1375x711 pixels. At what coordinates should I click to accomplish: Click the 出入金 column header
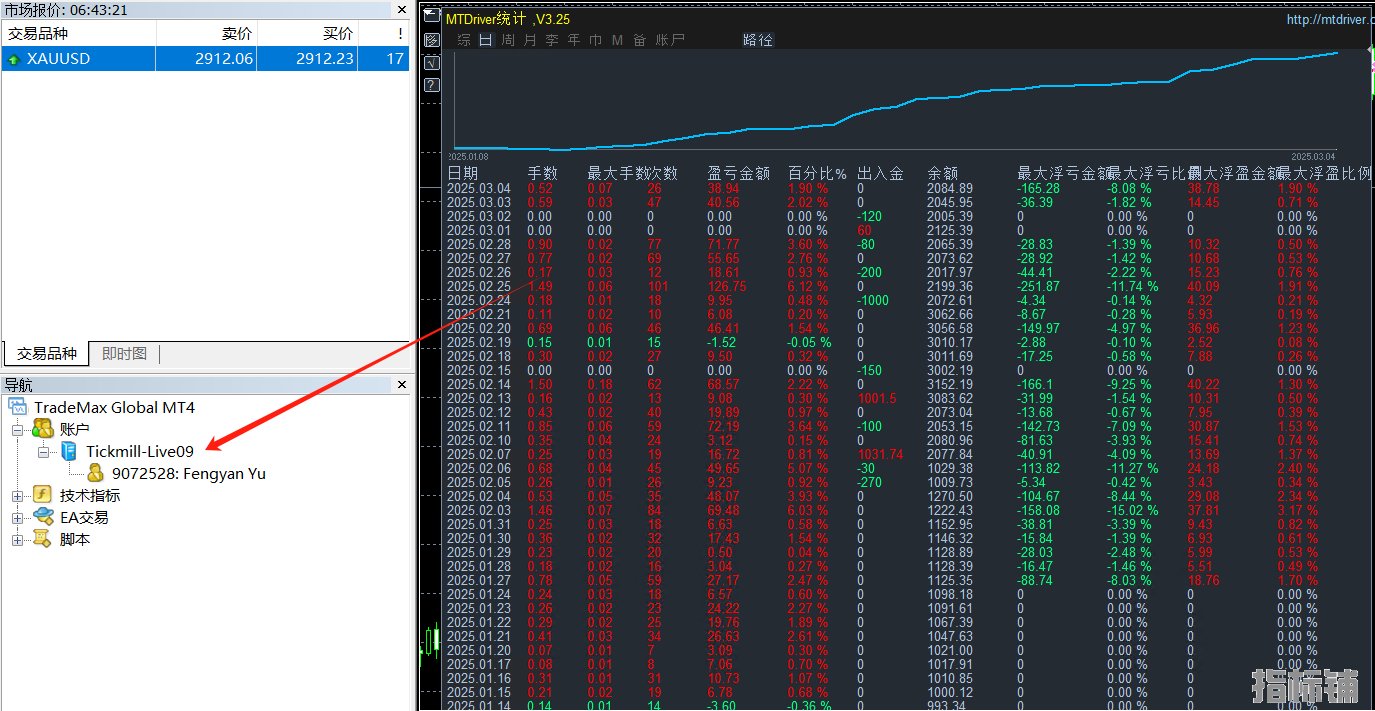881,173
